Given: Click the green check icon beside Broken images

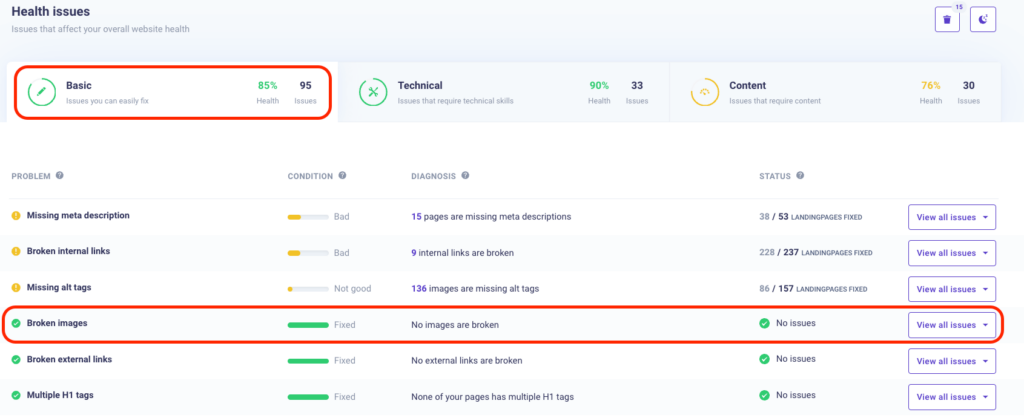Looking at the screenshot, I should point(16,324).
